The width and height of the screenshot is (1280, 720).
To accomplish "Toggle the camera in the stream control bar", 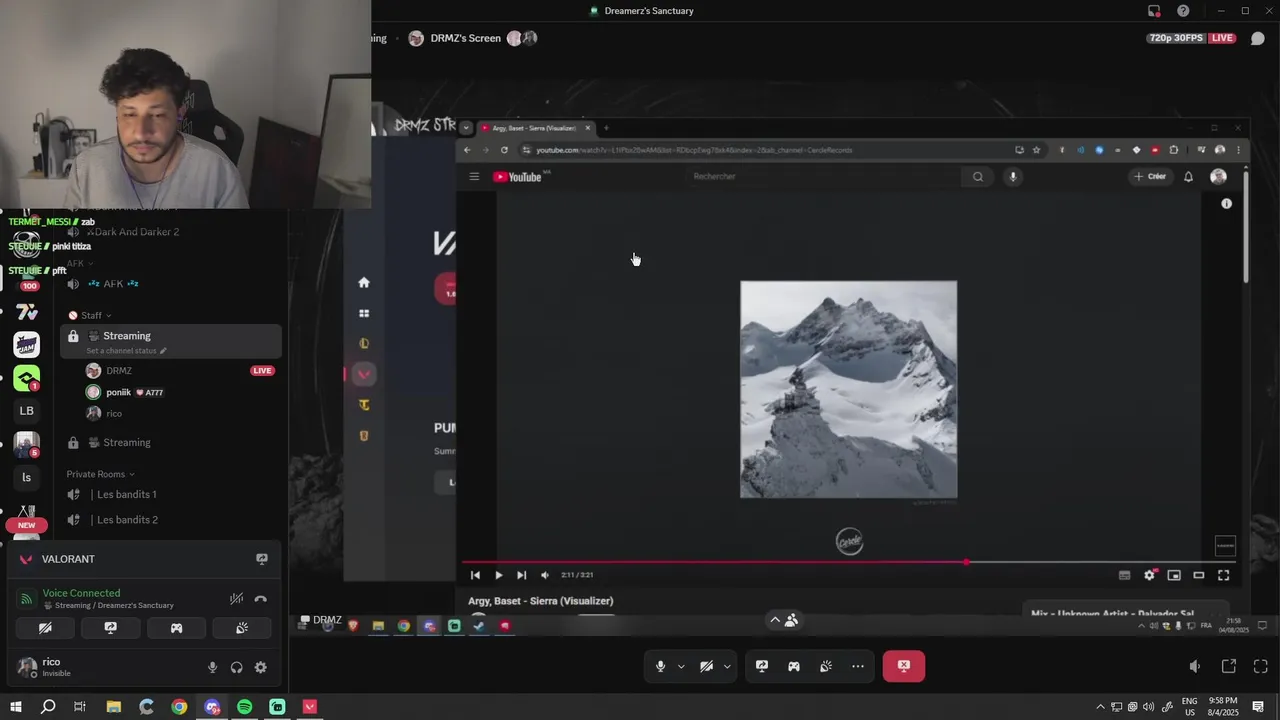I will coord(706,666).
